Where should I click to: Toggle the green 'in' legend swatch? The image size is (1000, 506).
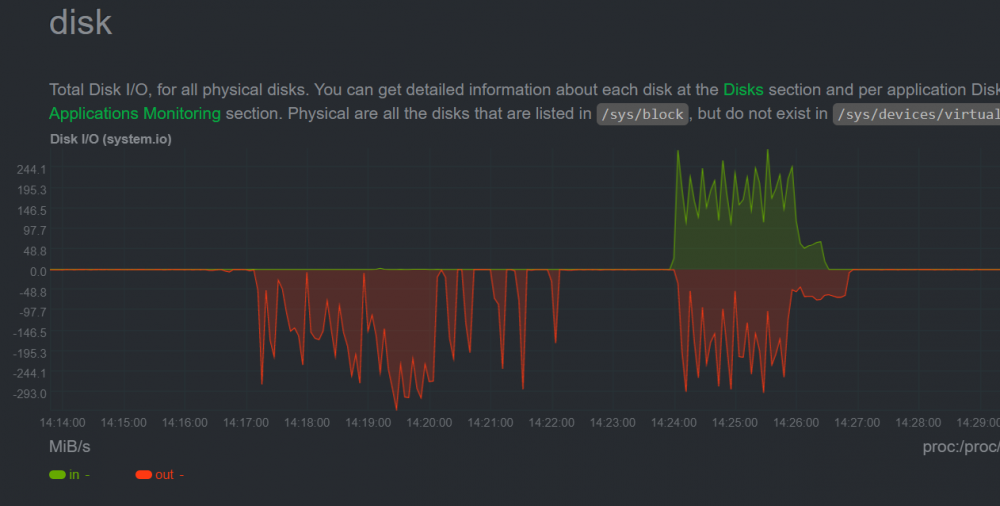57,475
